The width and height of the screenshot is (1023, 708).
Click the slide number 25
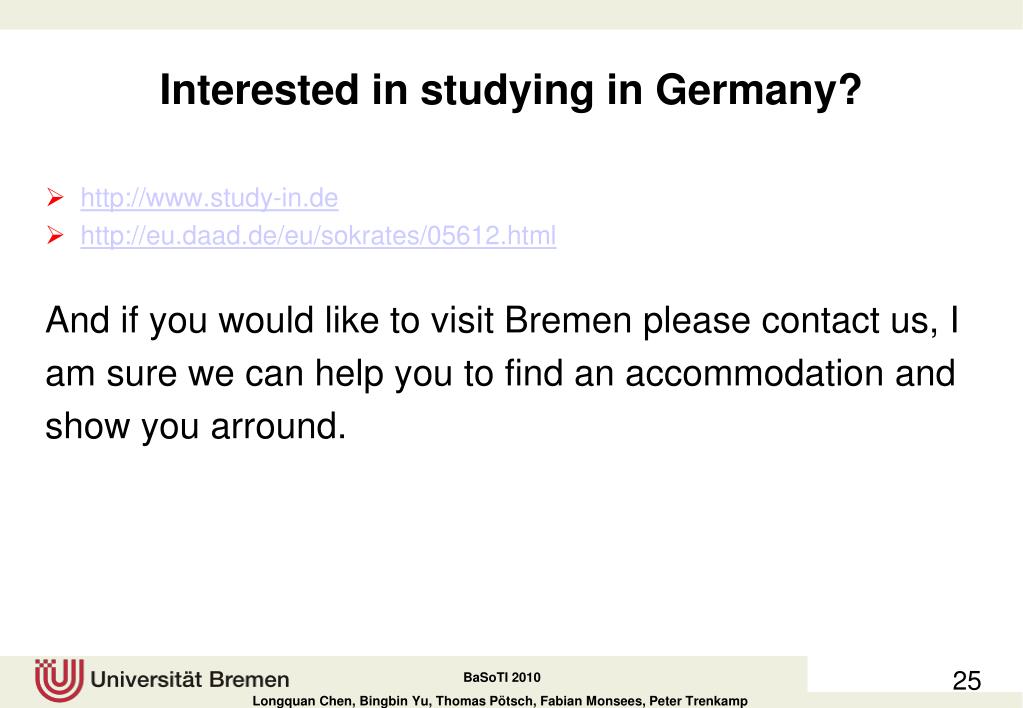pos(967,681)
